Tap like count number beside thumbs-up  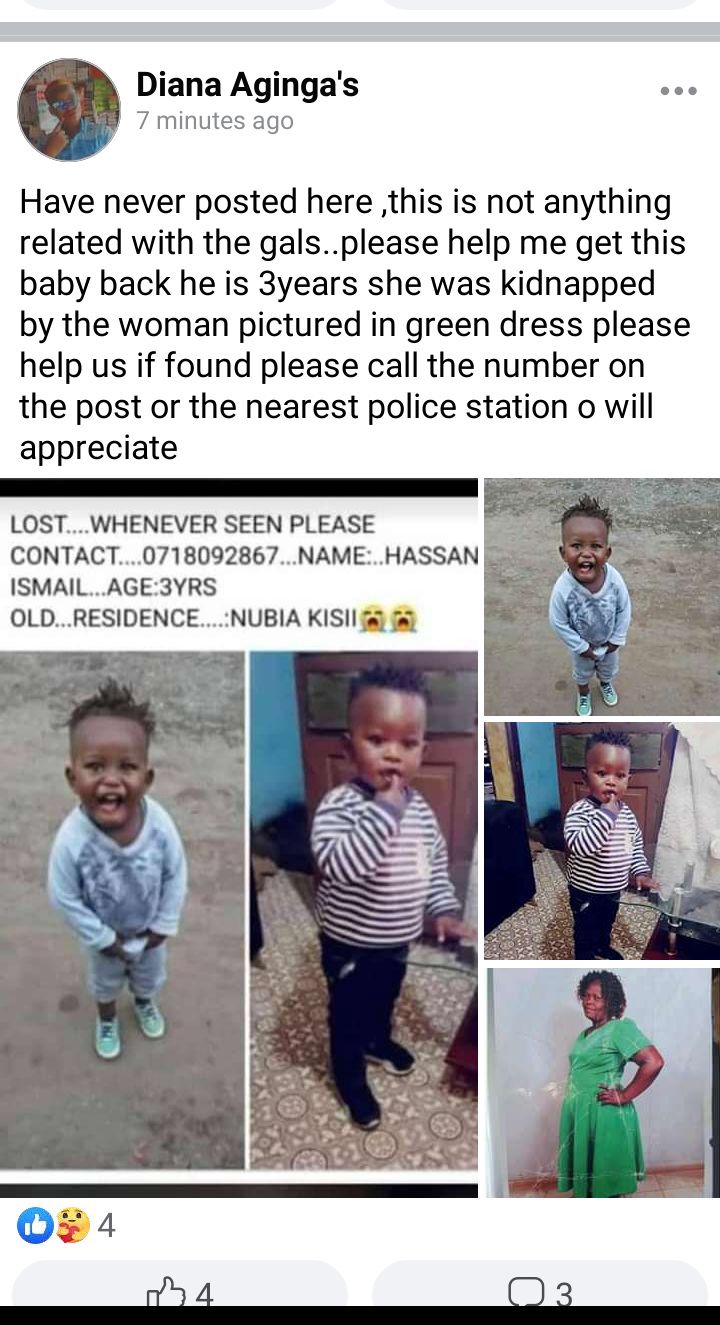pos(203,1295)
